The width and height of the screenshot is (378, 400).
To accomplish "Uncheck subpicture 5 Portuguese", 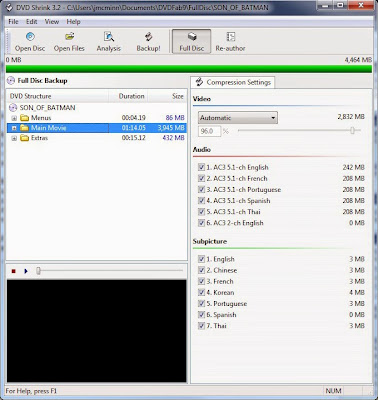I will pos(201,303).
